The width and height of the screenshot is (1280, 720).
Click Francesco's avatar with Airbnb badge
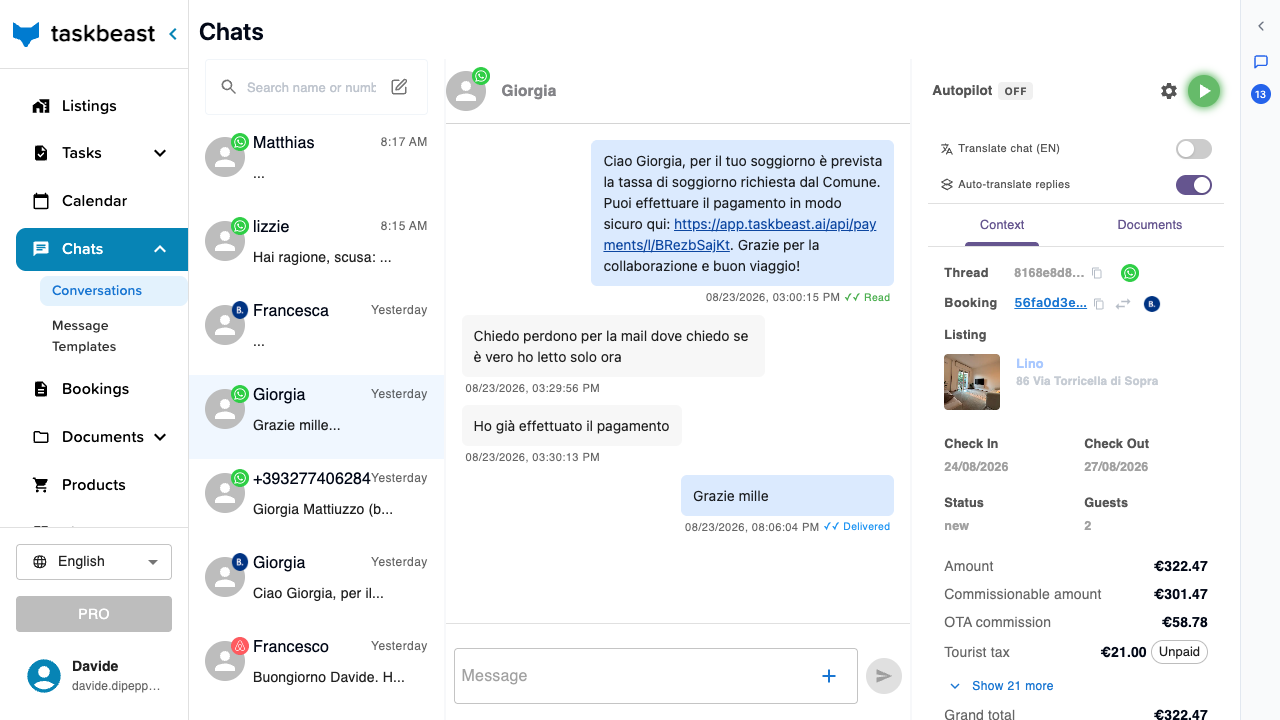pyautogui.click(x=225, y=661)
